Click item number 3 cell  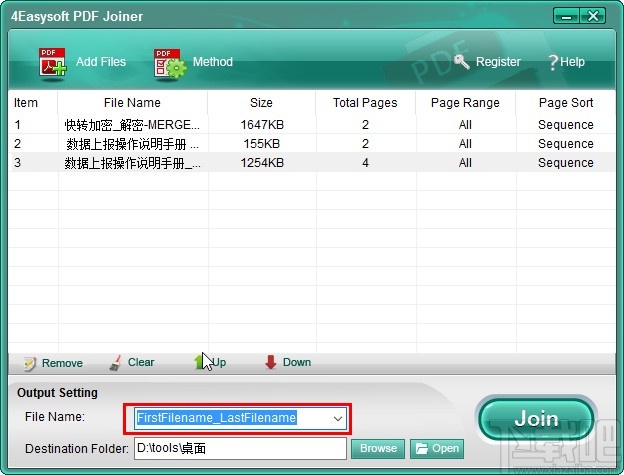(18, 163)
